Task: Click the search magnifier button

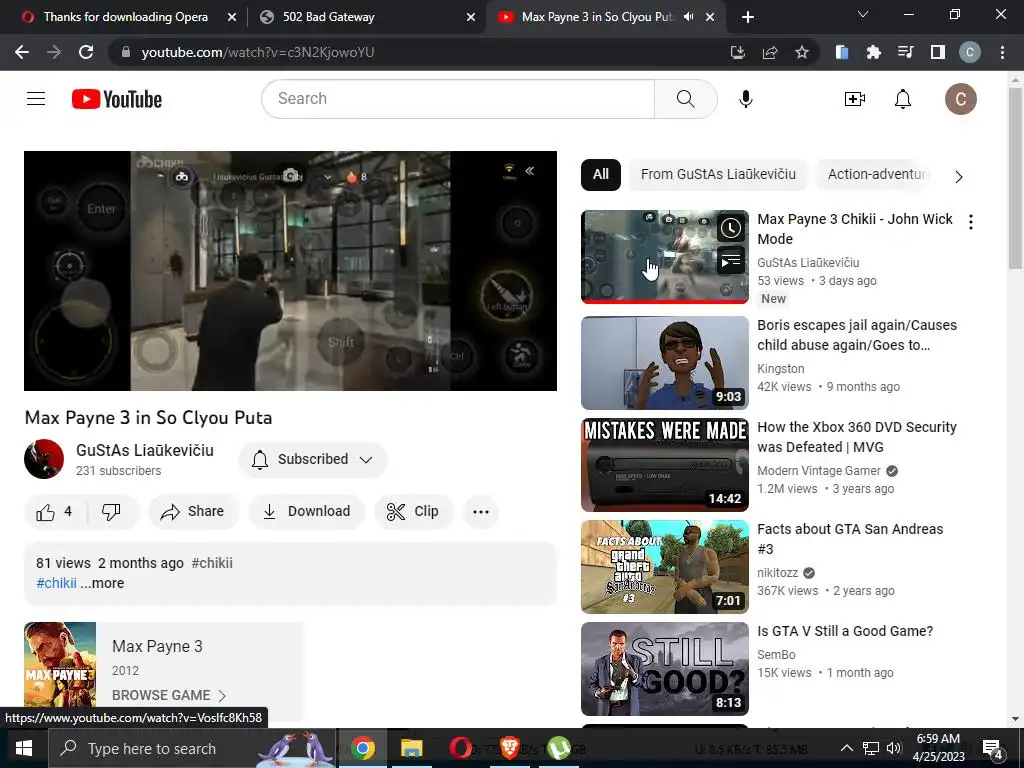Action: (x=685, y=99)
